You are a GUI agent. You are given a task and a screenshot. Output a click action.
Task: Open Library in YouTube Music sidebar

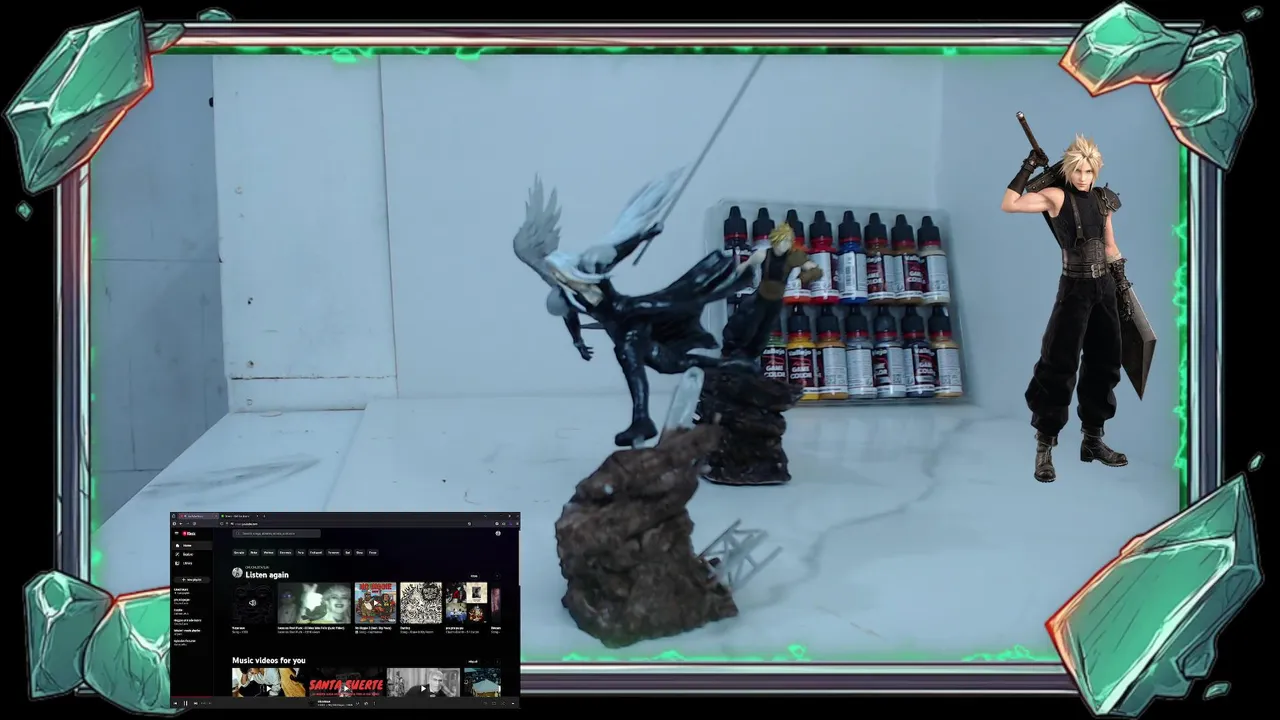tap(191, 563)
